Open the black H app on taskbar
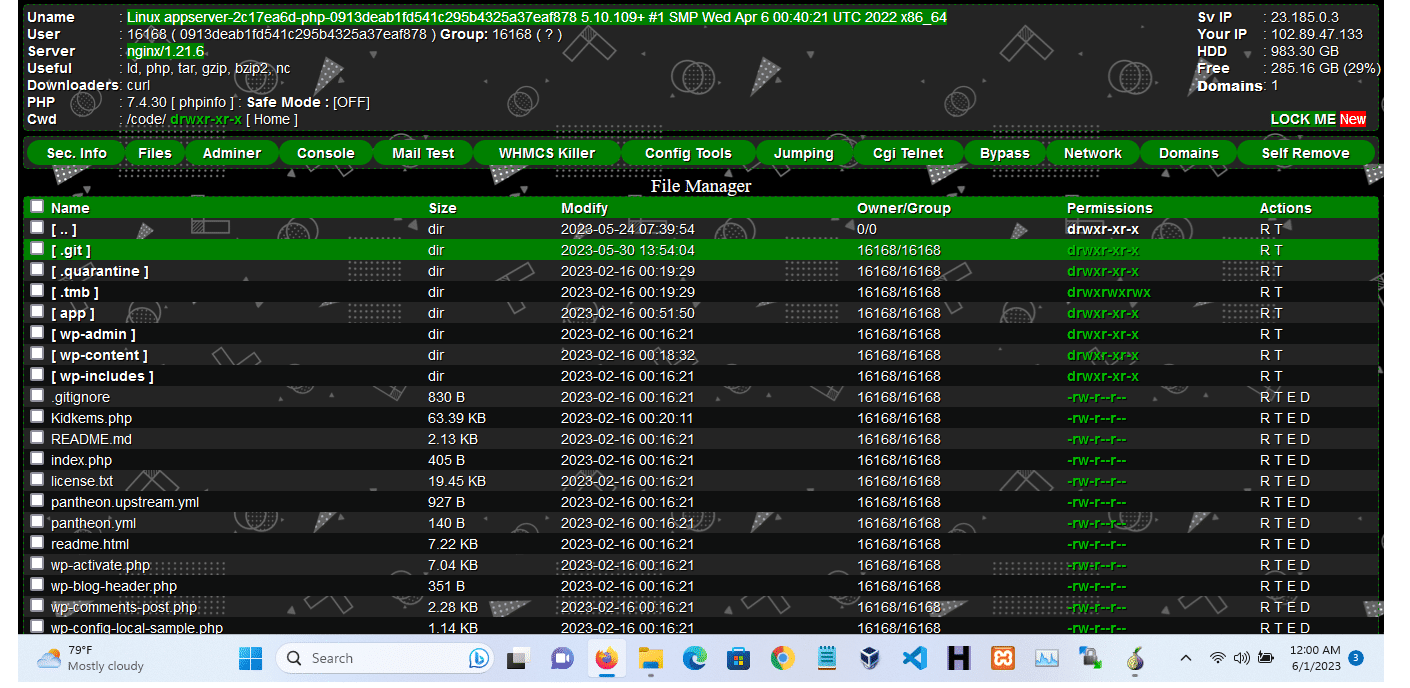The image size is (1410, 688). (x=959, y=658)
